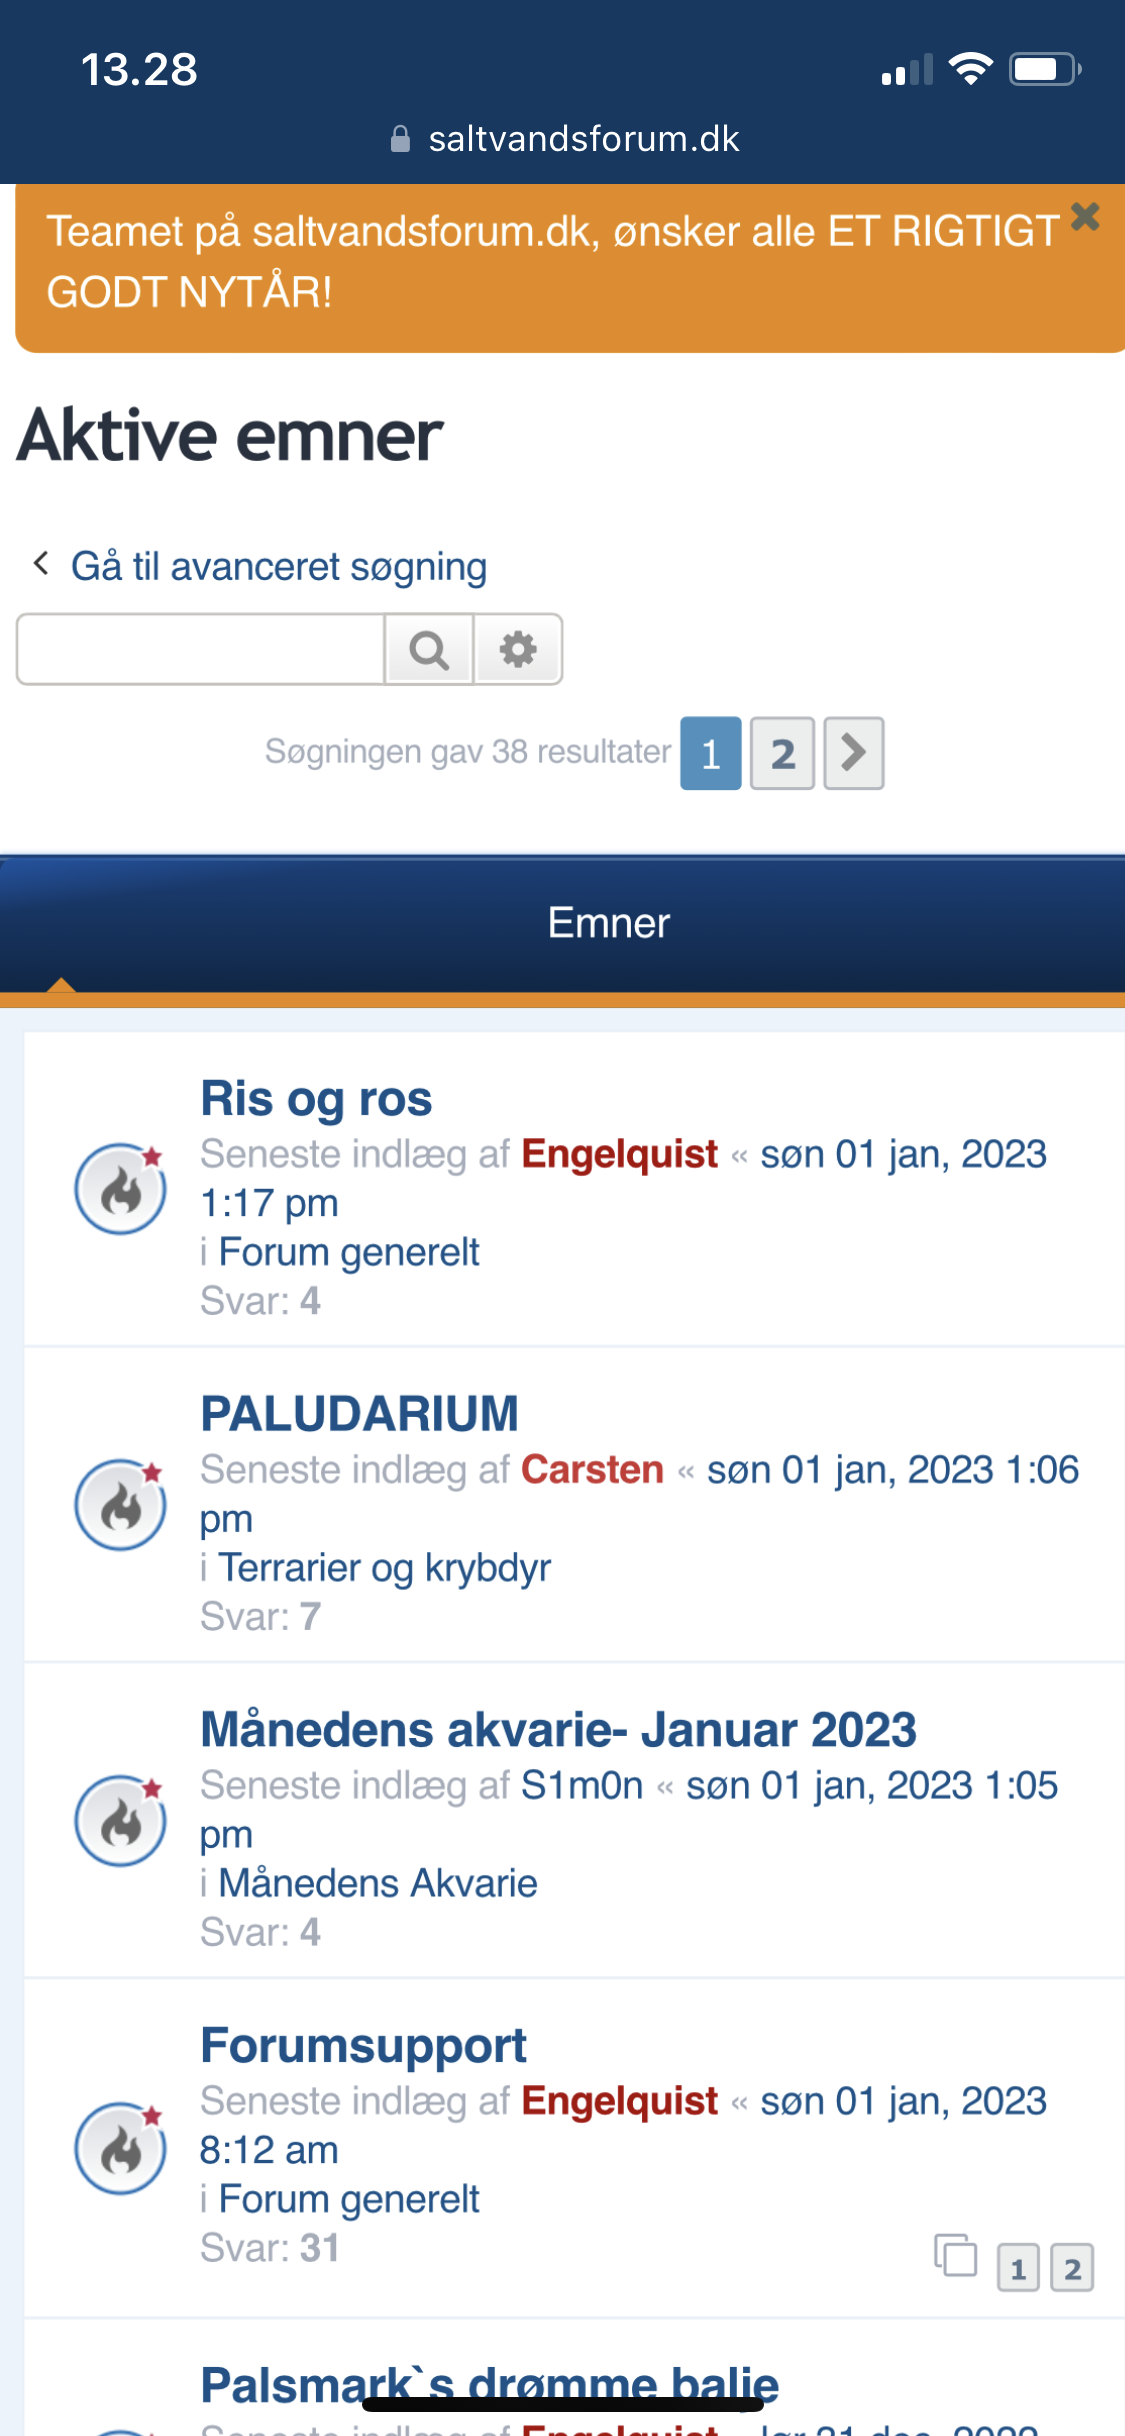Tap the Forumsupport topic flame icon

coord(121,2148)
